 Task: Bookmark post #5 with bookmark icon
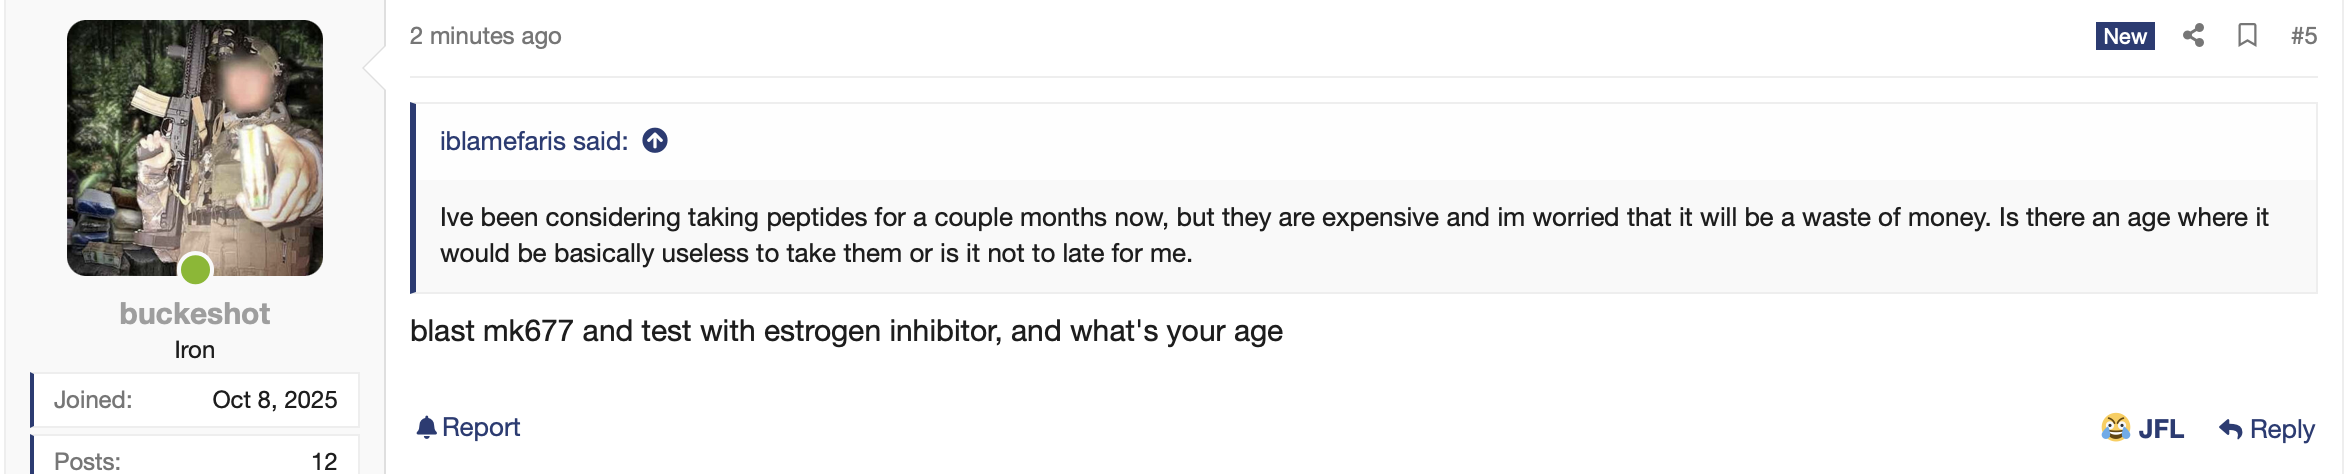pos(2247,36)
